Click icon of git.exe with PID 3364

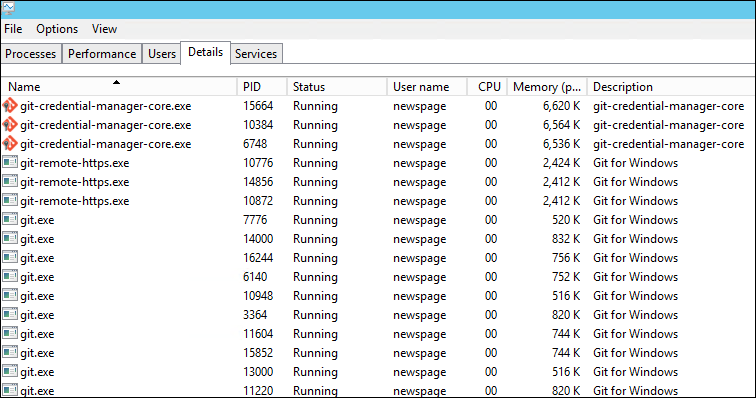click(10, 315)
